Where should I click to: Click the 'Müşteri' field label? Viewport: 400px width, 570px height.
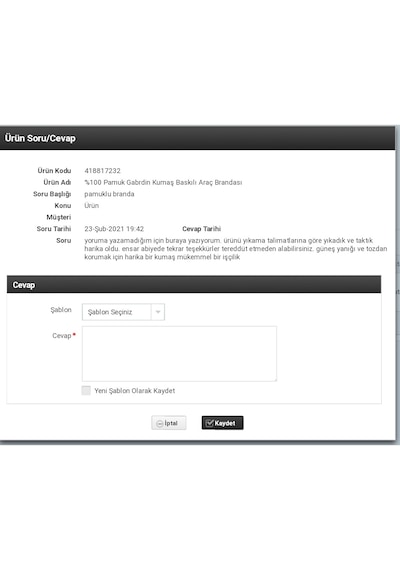59,217
